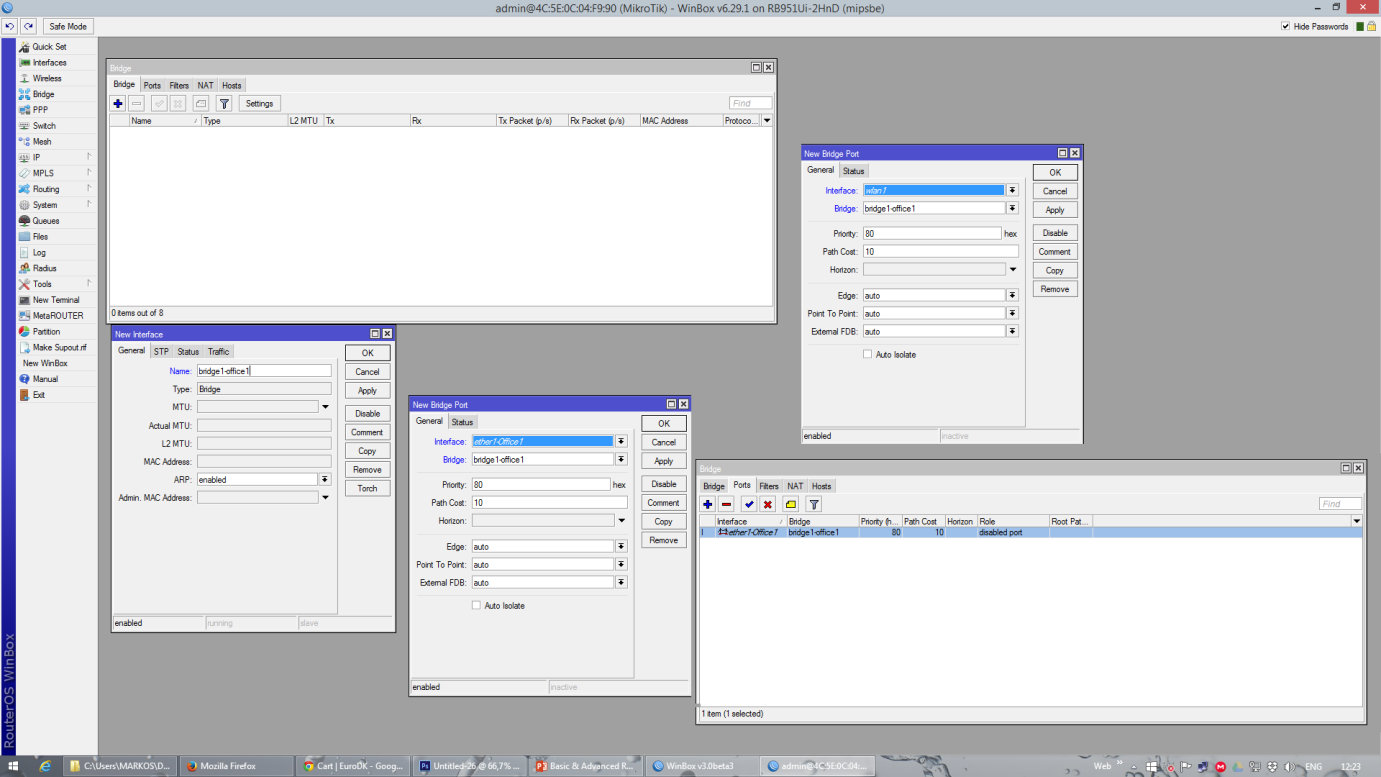
Task: Click Path Cost field in wlan1 dialog
Action: 940,252
